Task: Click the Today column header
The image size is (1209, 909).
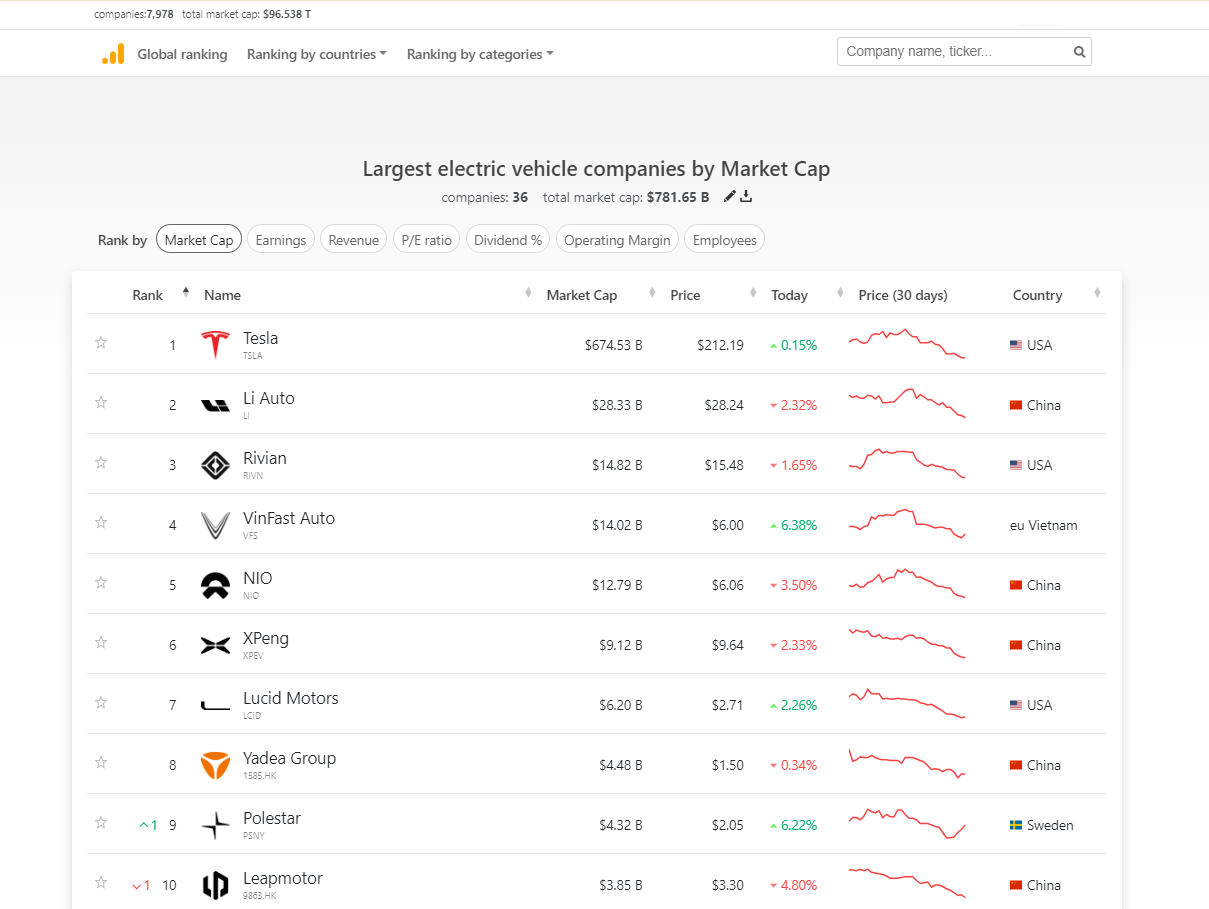Action: click(790, 295)
